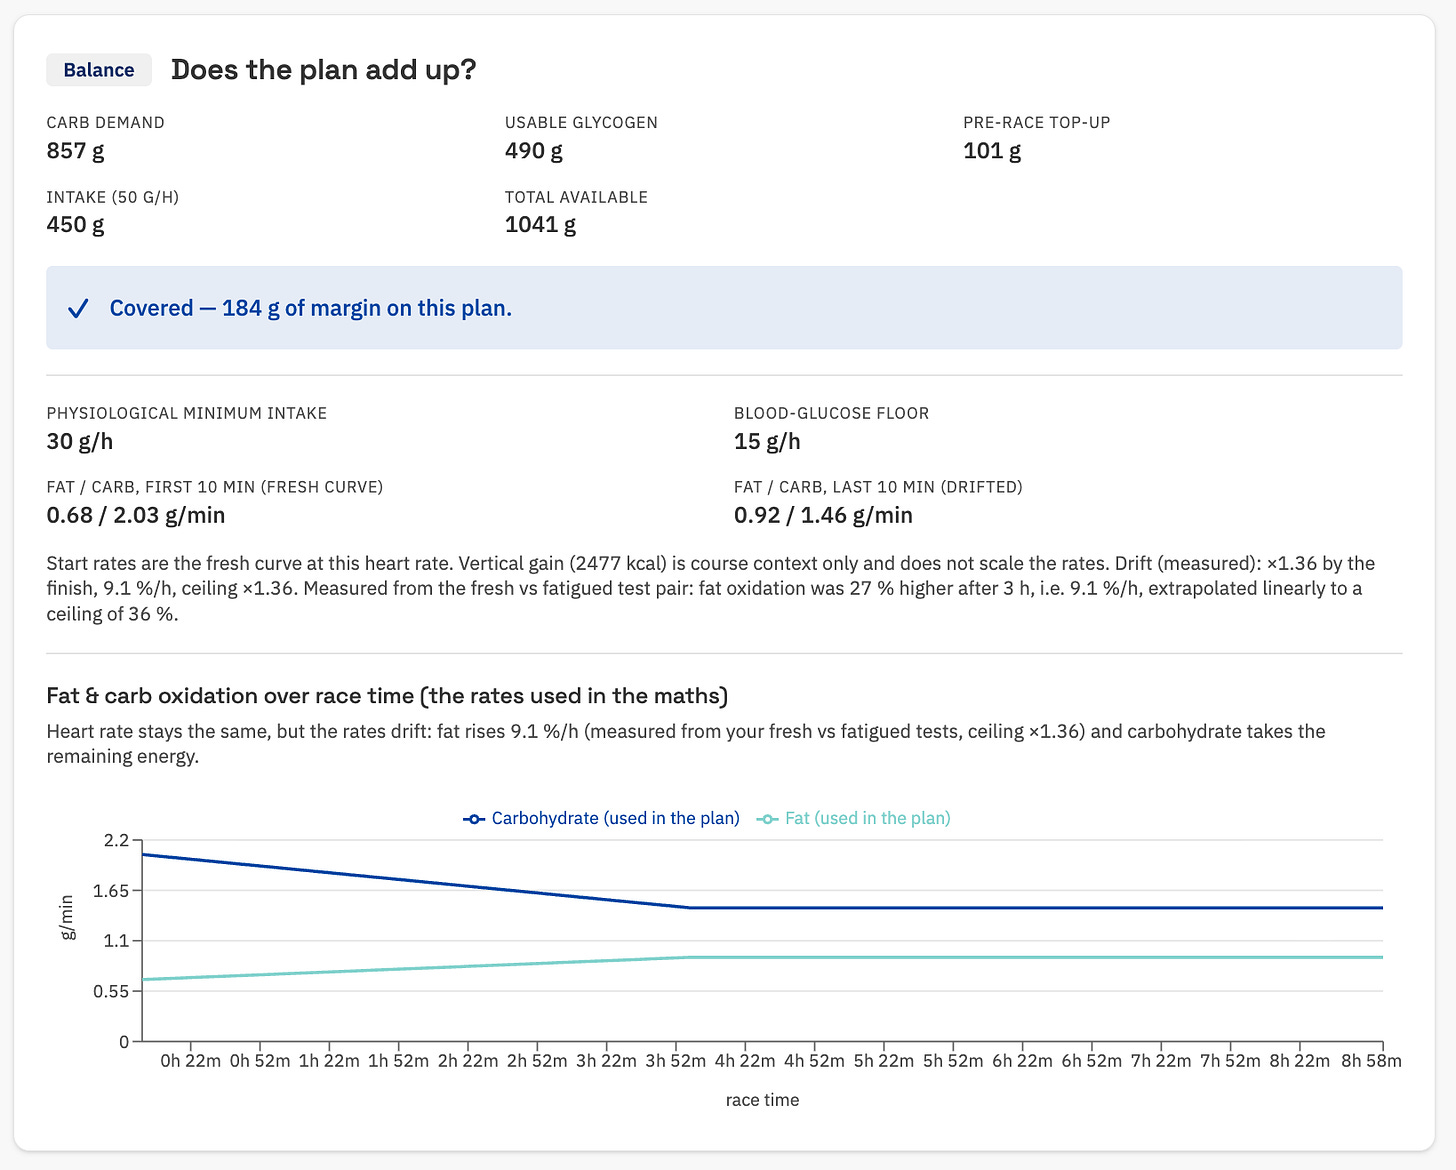Click the Covered 184 g margin banner
This screenshot has width=1456, height=1170.
(724, 308)
